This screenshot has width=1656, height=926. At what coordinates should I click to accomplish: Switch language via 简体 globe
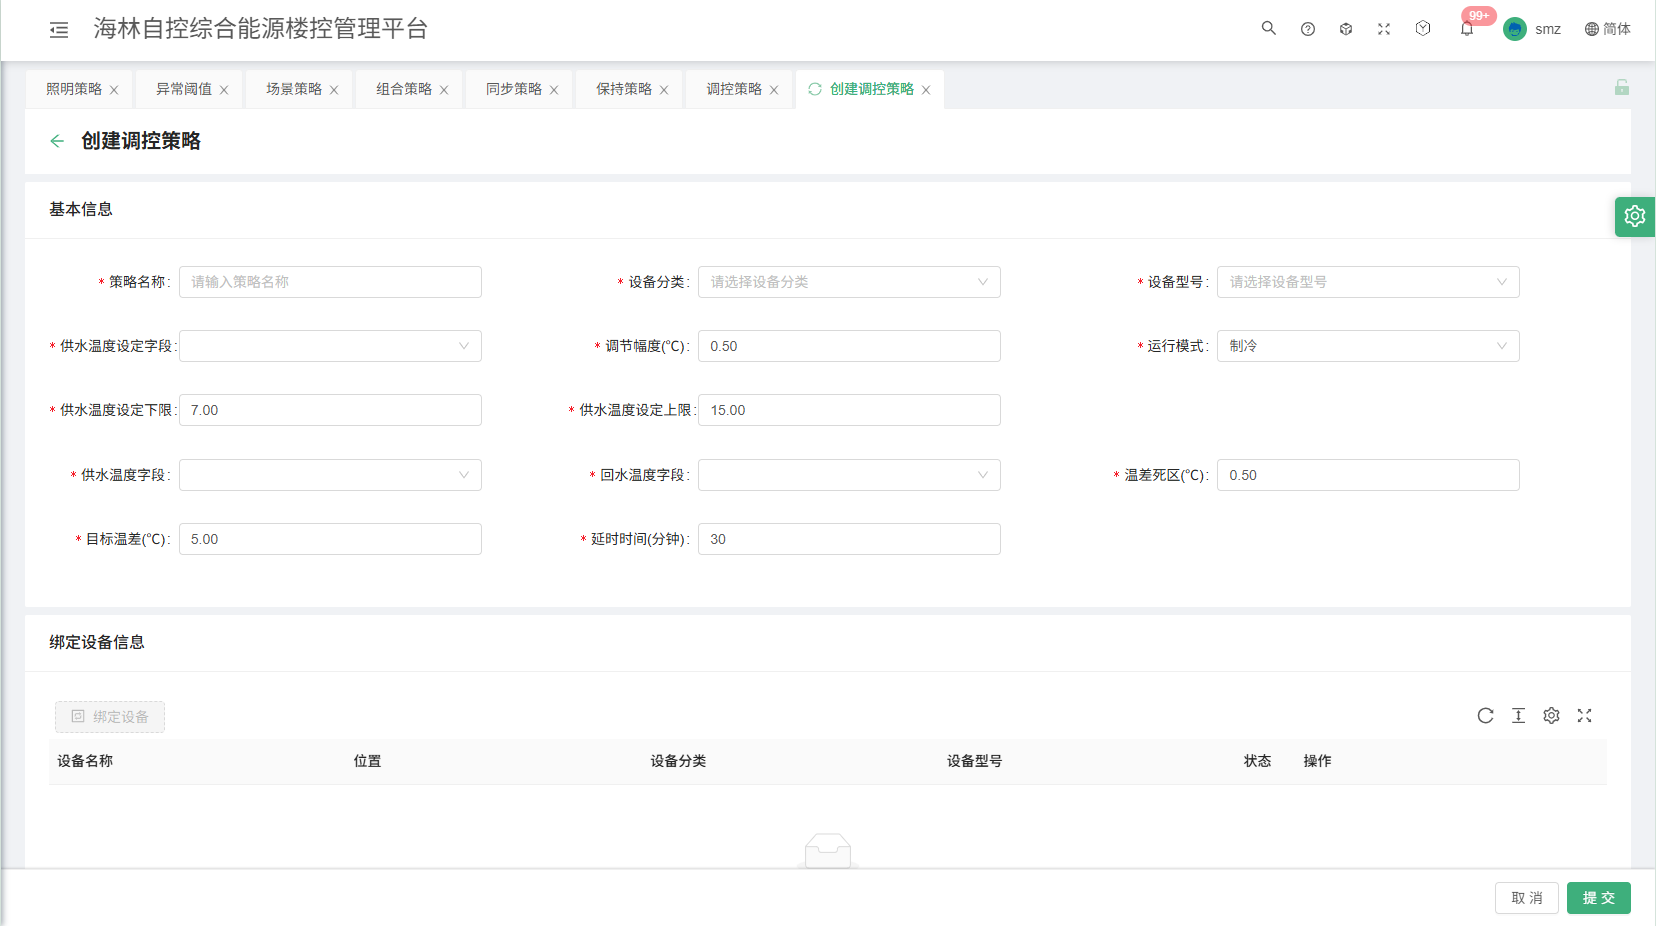click(1607, 29)
